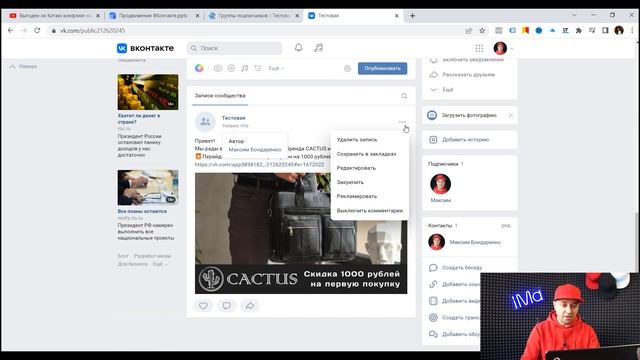Attach an article using the text lines icon
The width and height of the screenshot is (640, 360).
click(x=258, y=68)
